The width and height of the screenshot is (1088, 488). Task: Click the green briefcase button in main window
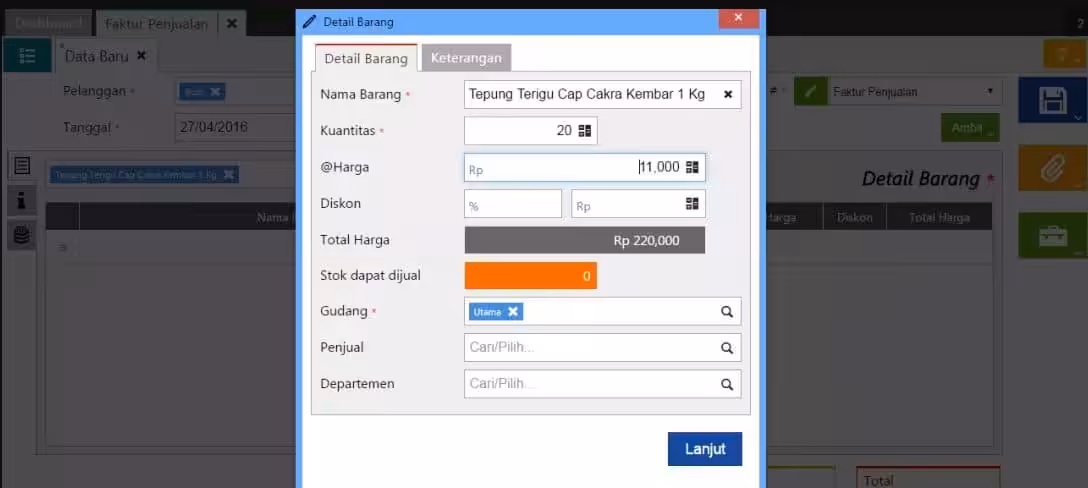(1052, 235)
